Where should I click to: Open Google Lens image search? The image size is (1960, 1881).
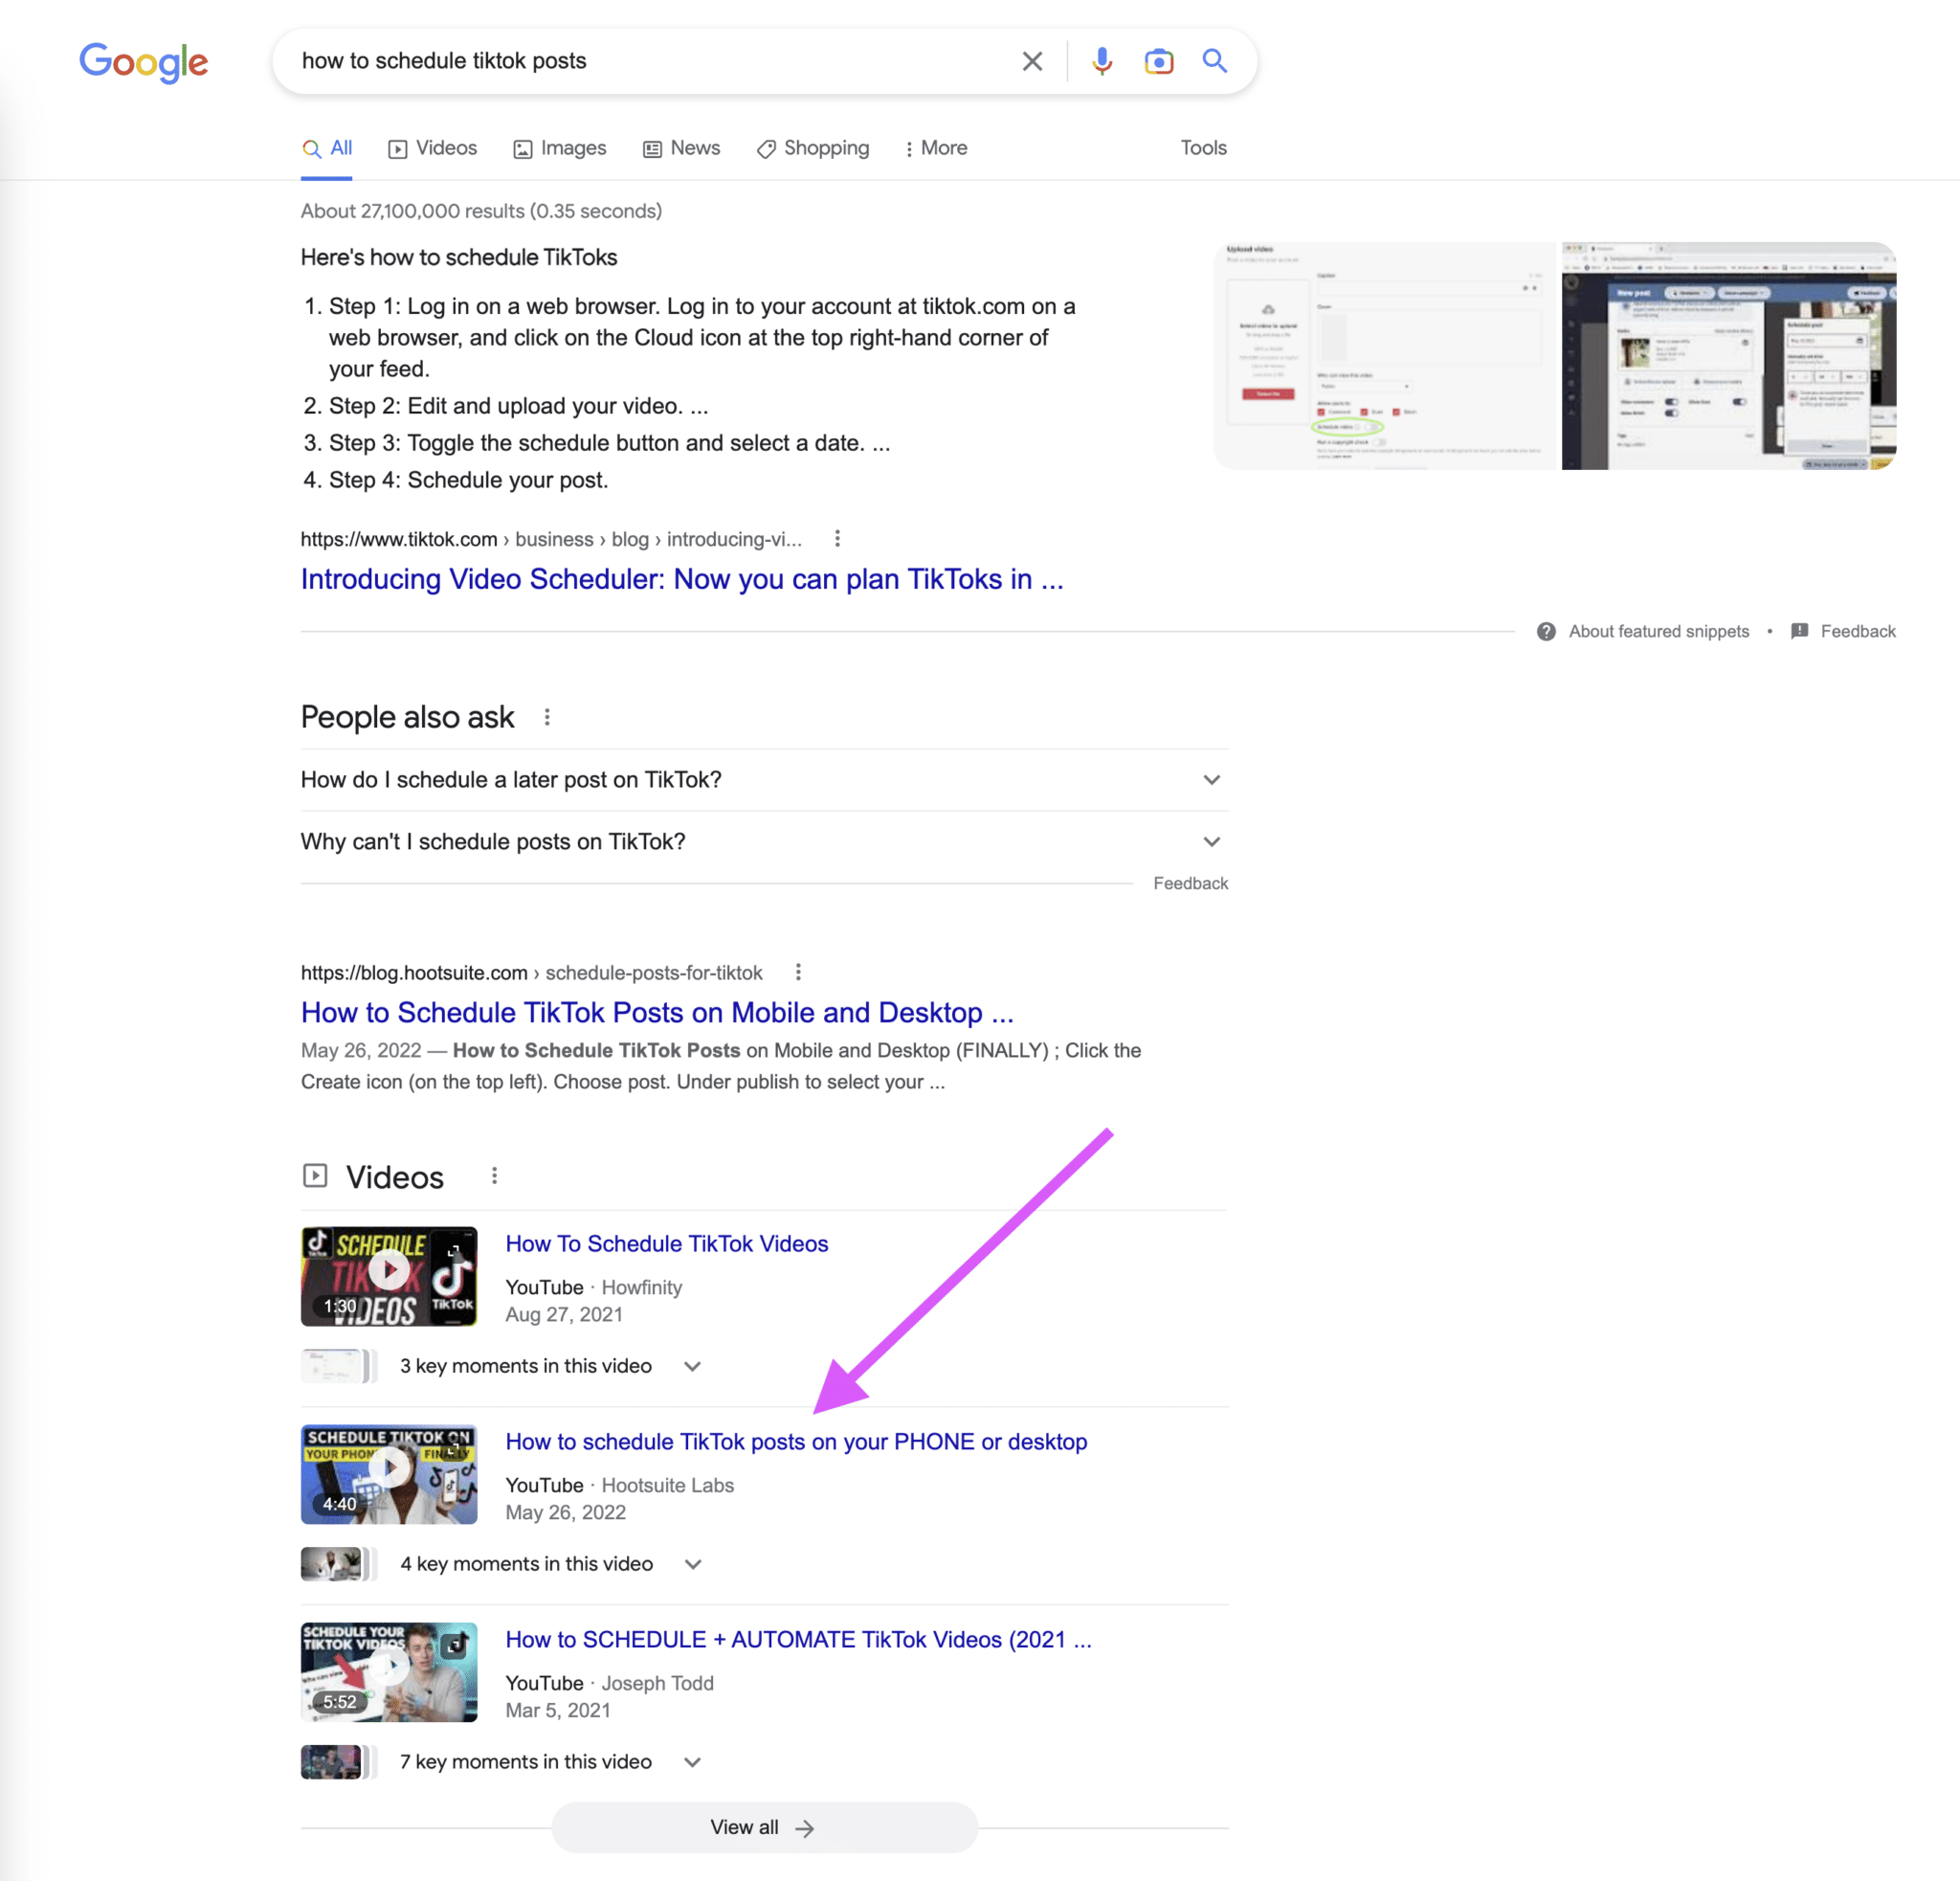tap(1158, 61)
